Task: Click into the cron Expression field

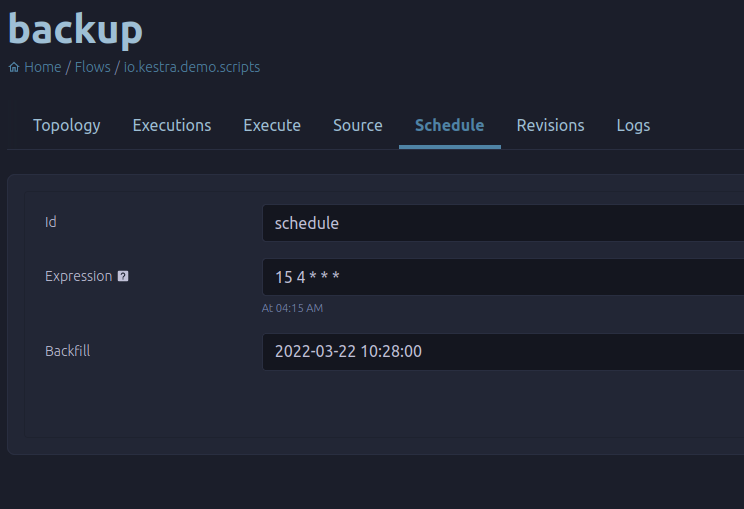Action: point(503,277)
